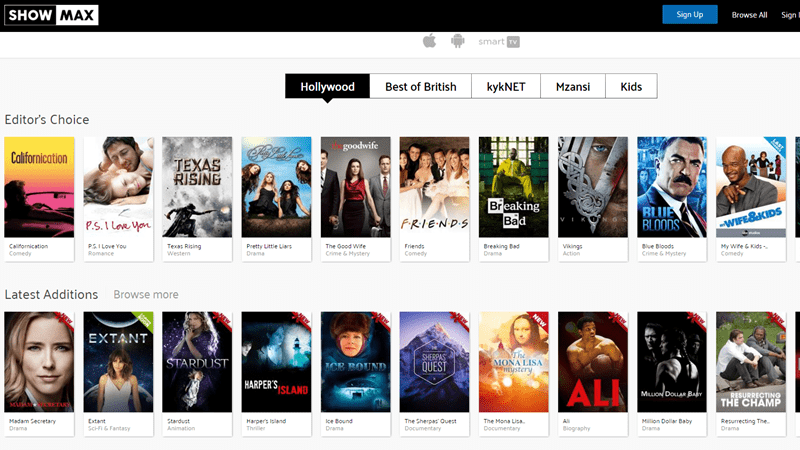
Task: Open the Ice Bound poster
Action: coord(356,362)
